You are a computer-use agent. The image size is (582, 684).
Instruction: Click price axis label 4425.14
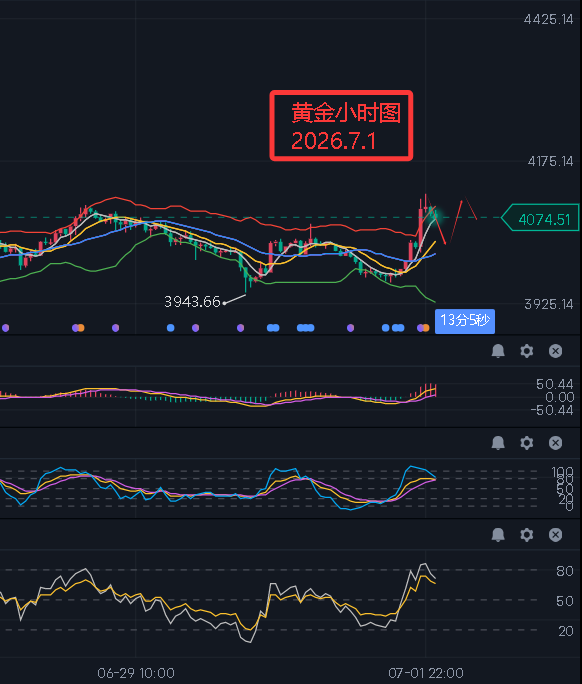click(548, 19)
